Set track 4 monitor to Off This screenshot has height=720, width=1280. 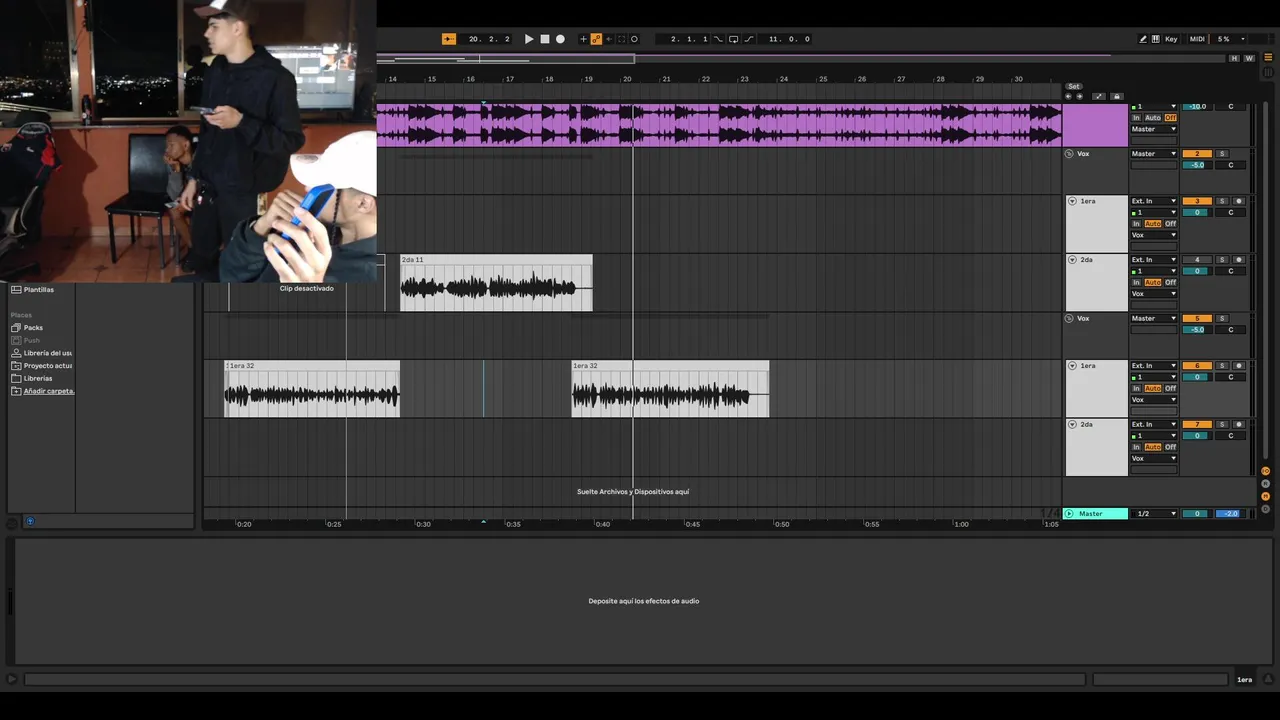tap(1170, 282)
